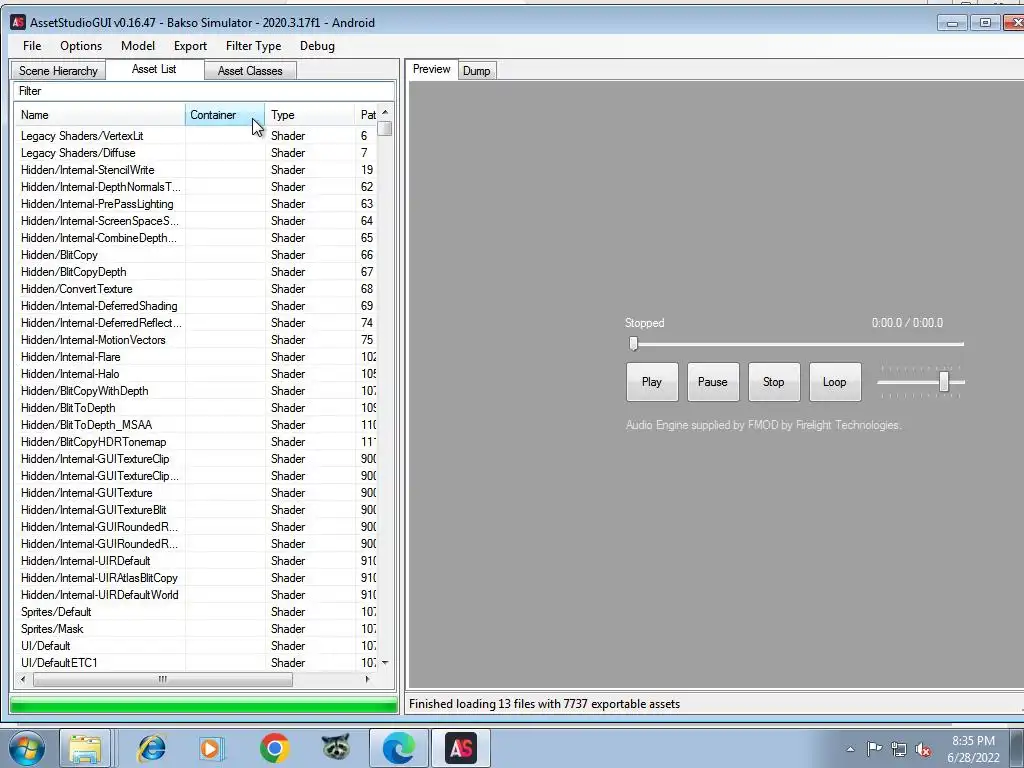Open Microsoft Edge from taskbar
Image resolution: width=1024 pixels, height=768 pixels.
[x=398, y=748]
